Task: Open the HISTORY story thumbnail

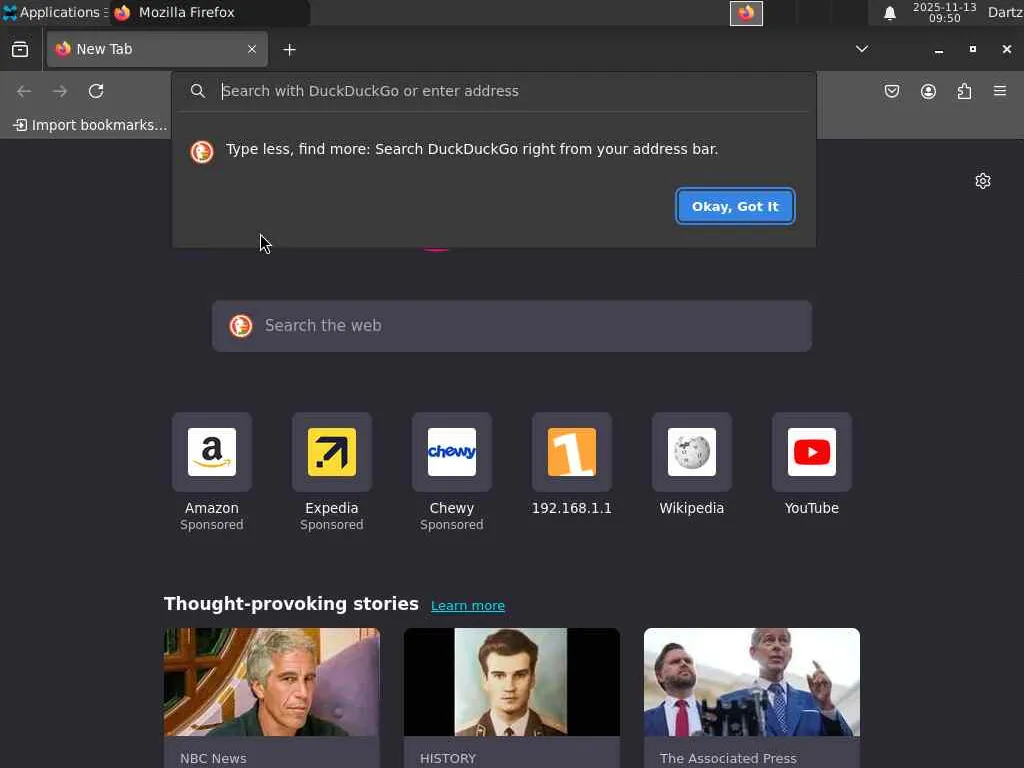Action: coord(512,682)
